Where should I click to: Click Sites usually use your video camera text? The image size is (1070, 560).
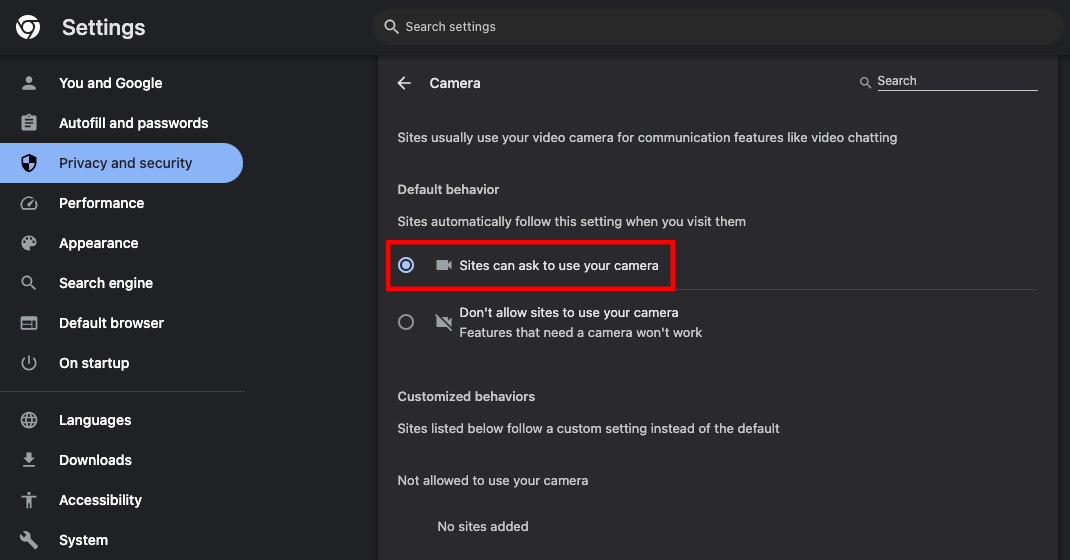point(647,137)
